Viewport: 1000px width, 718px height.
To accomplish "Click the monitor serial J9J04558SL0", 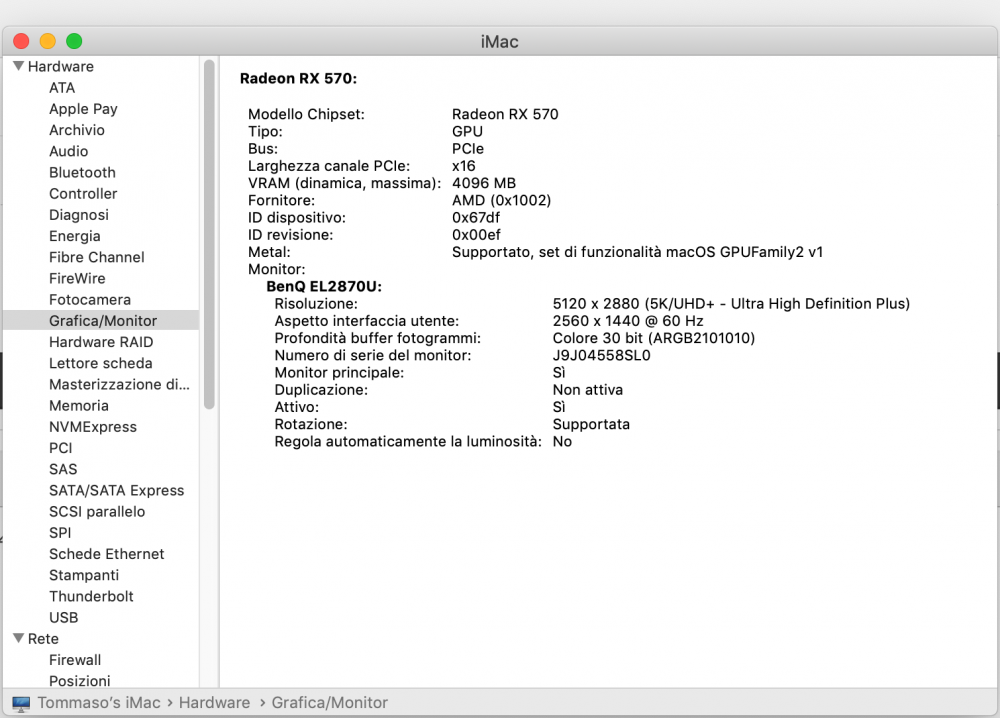I will point(601,355).
